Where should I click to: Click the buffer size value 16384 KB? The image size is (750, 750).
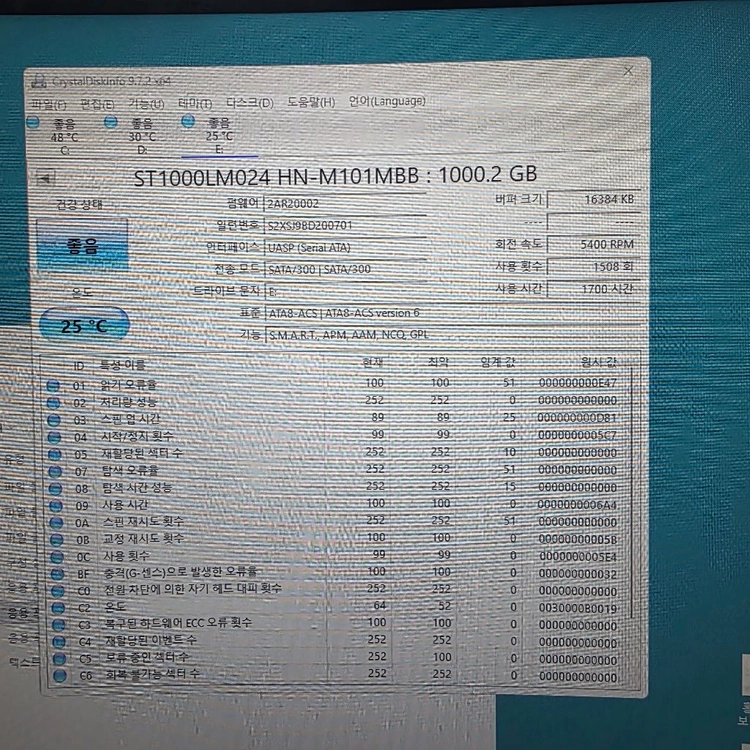[594, 199]
